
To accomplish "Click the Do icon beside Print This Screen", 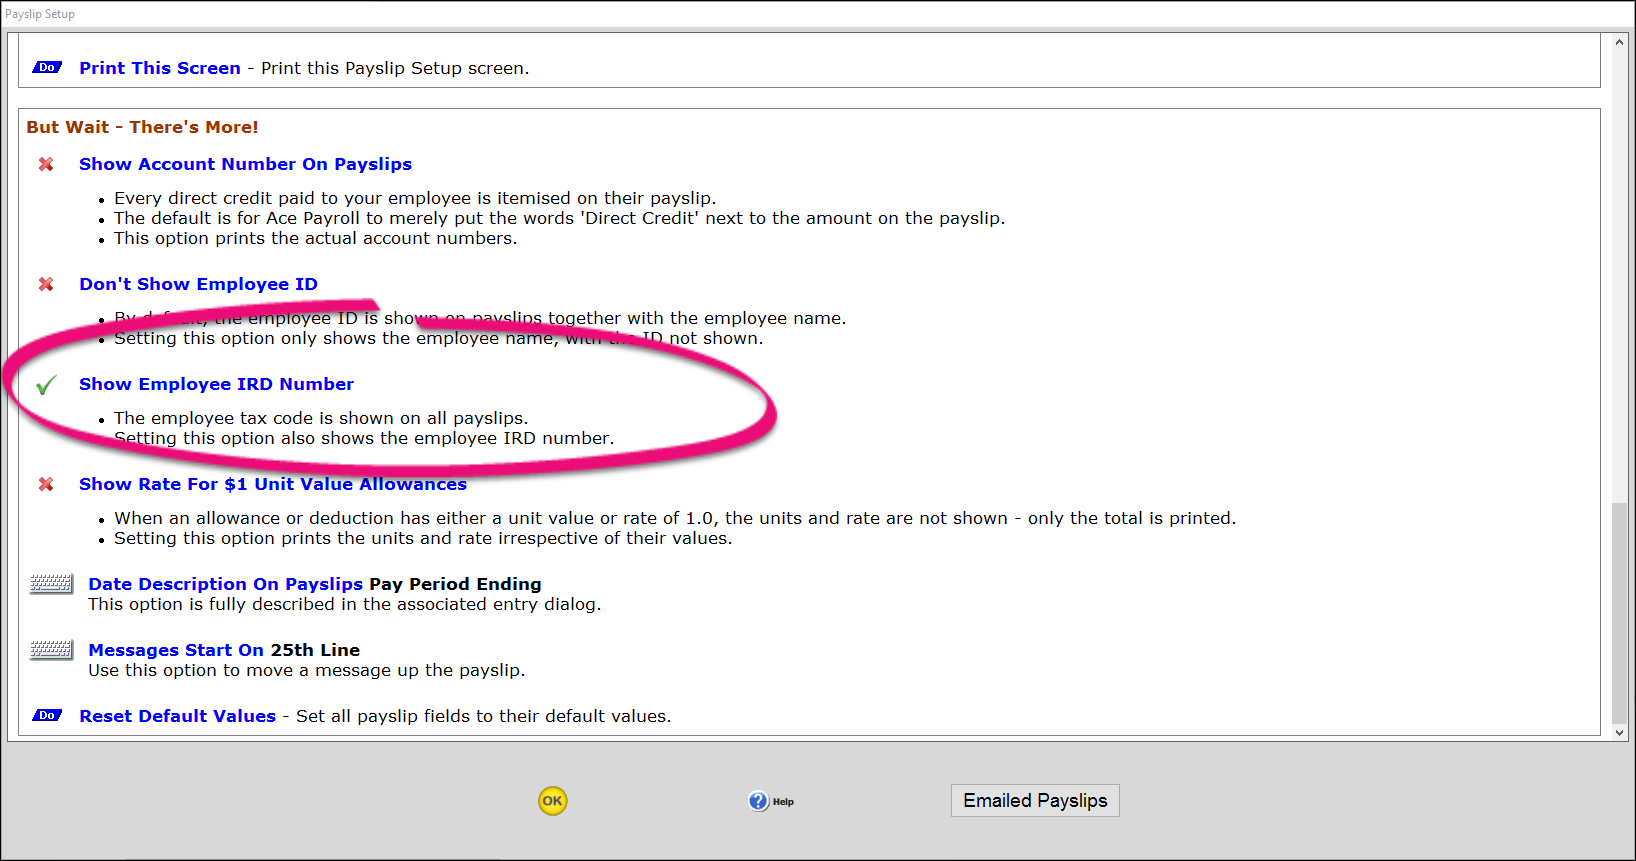I will [x=47, y=68].
